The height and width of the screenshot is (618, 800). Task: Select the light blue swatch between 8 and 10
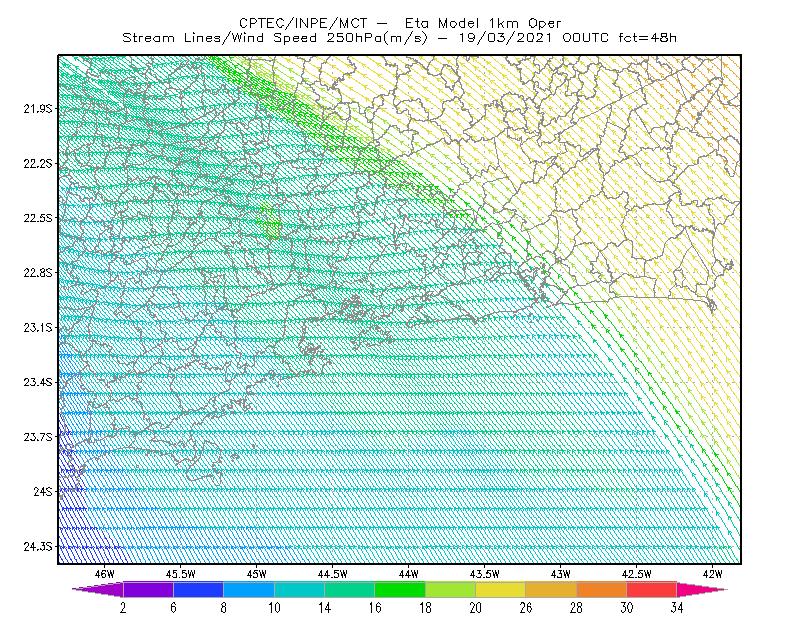(249, 589)
